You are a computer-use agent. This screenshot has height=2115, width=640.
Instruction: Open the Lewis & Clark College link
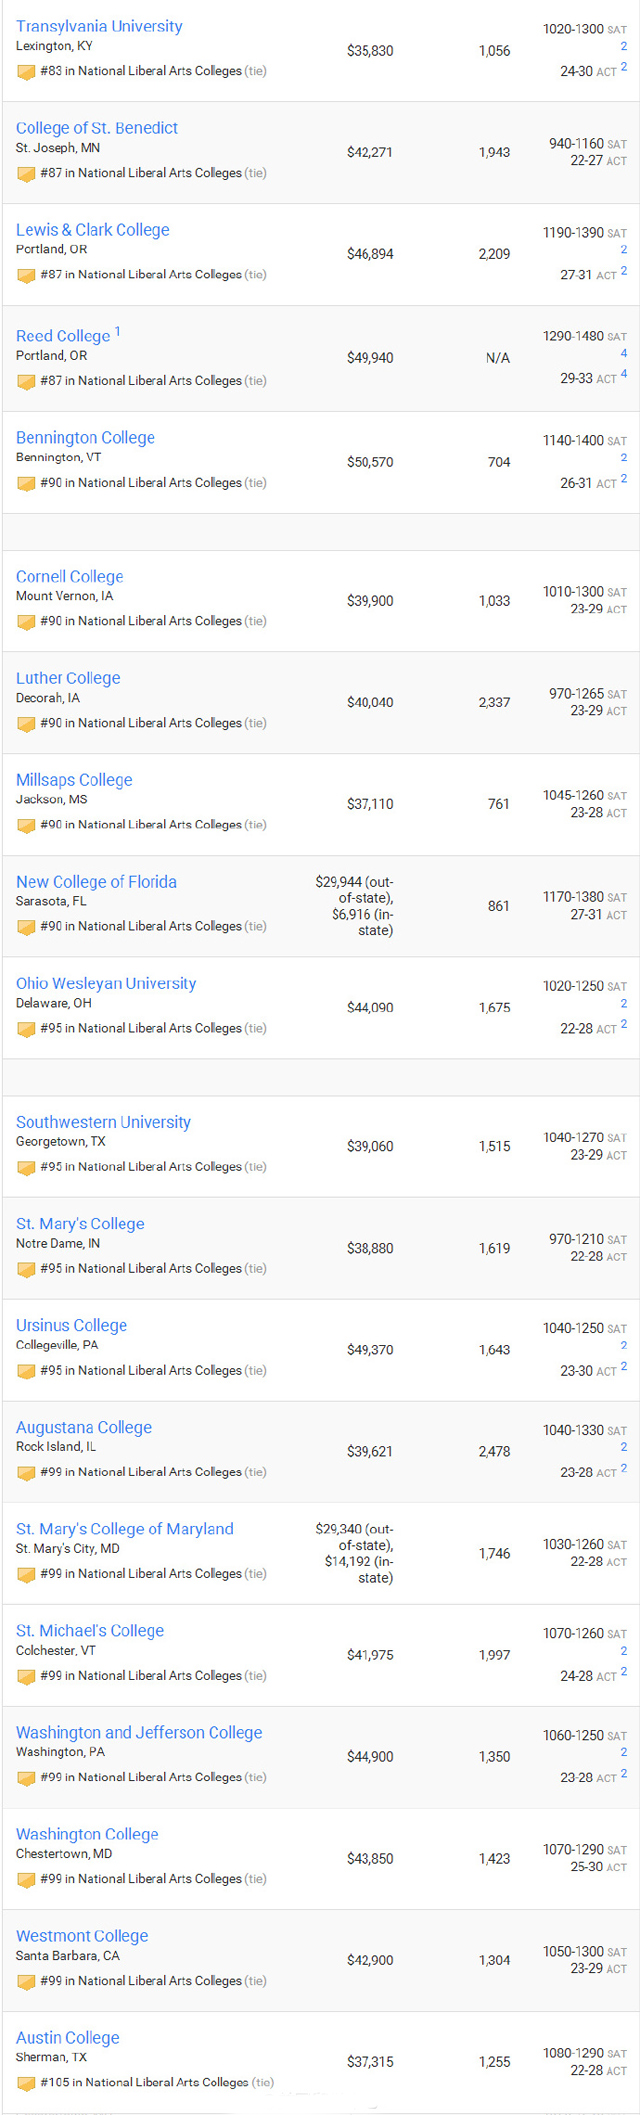click(x=93, y=230)
